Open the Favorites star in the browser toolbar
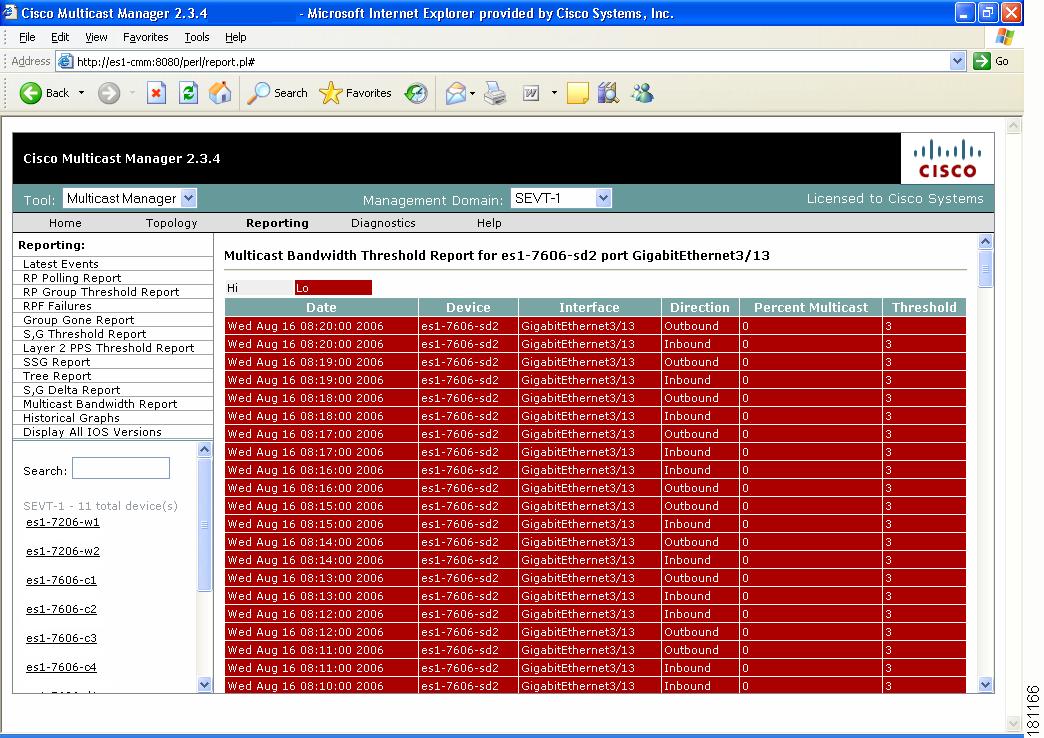Image resolution: width=1044 pixels, height=738 pixels. 355,93
